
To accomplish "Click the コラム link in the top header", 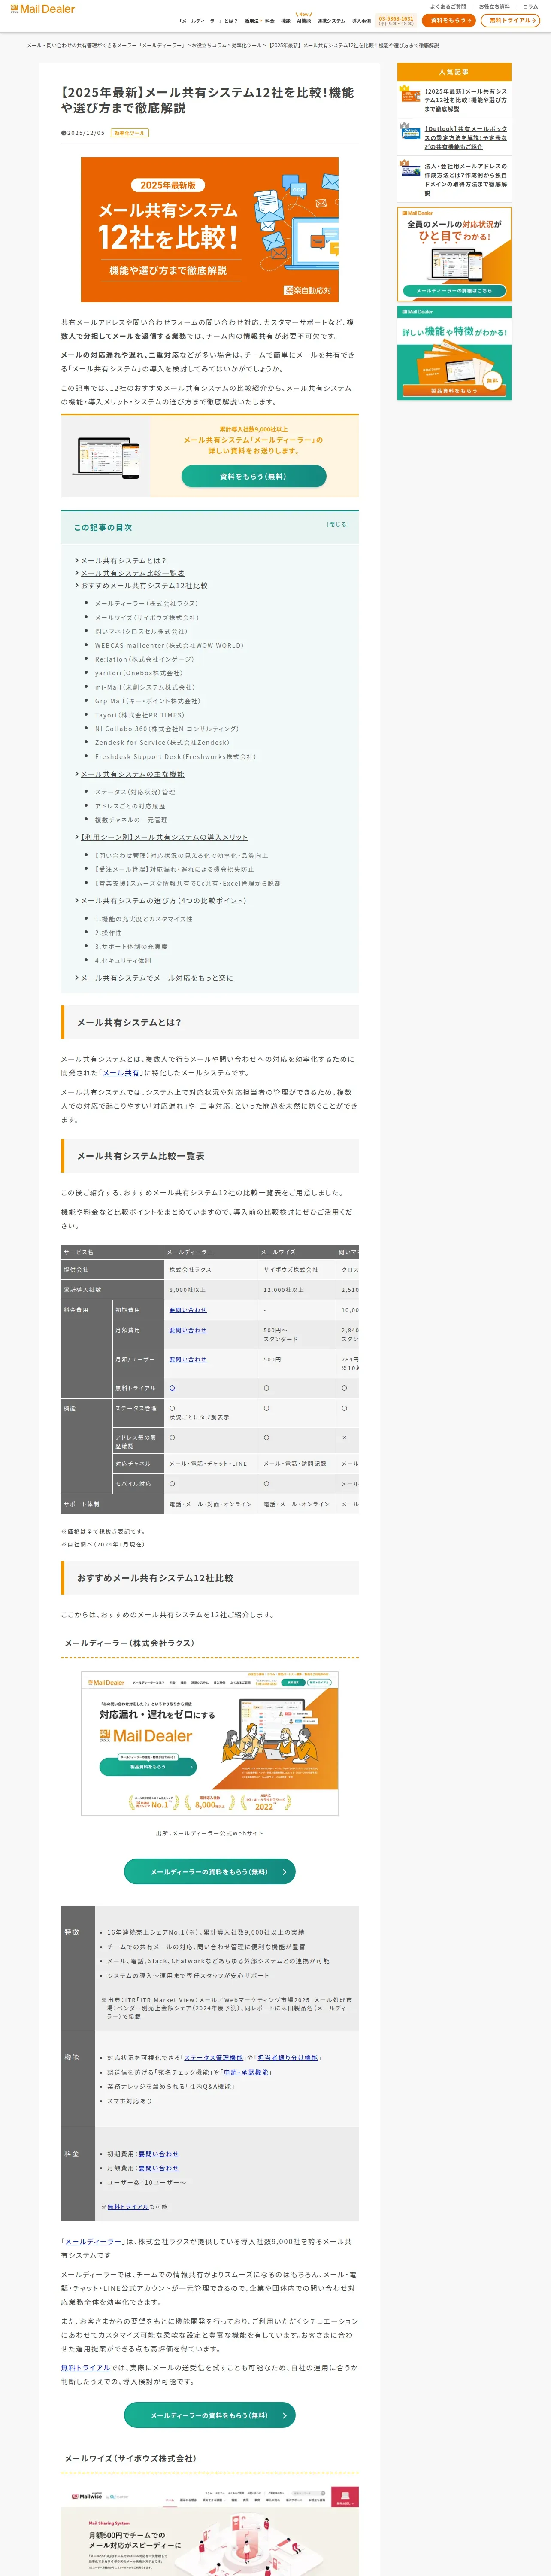I will (x=530, y=7).
